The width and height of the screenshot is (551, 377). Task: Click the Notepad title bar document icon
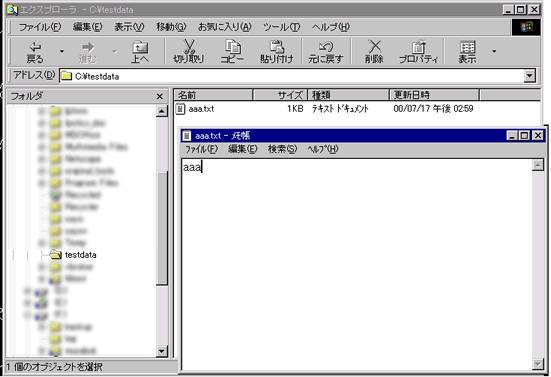pos(187,136)
